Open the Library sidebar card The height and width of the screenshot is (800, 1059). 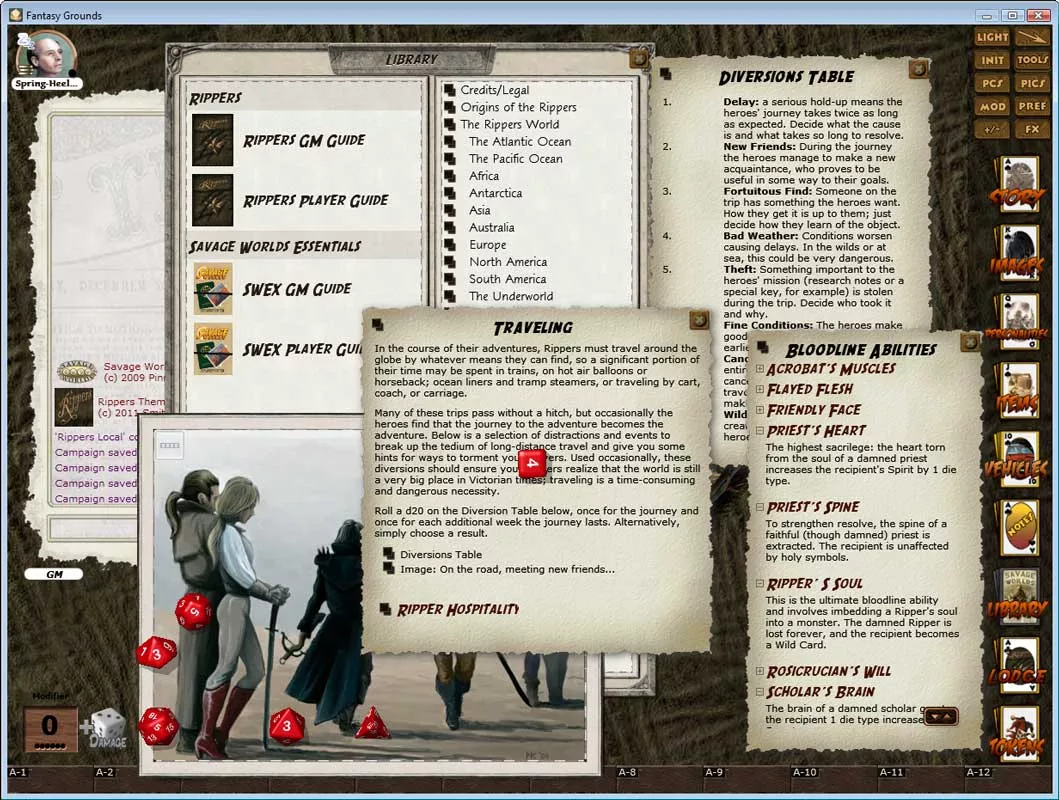(x=1017, y=597)
